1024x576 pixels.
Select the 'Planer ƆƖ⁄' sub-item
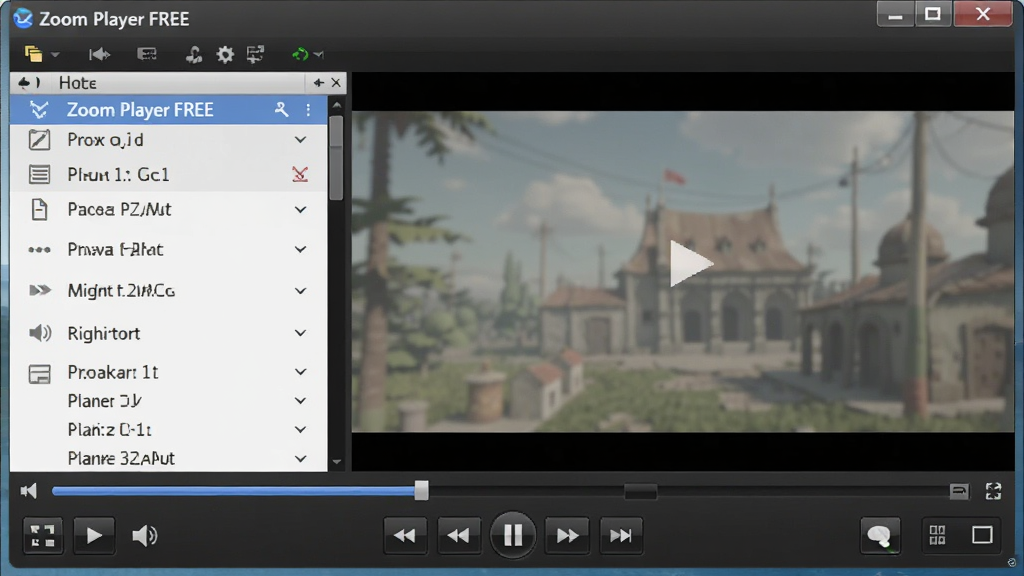(168, 401)
